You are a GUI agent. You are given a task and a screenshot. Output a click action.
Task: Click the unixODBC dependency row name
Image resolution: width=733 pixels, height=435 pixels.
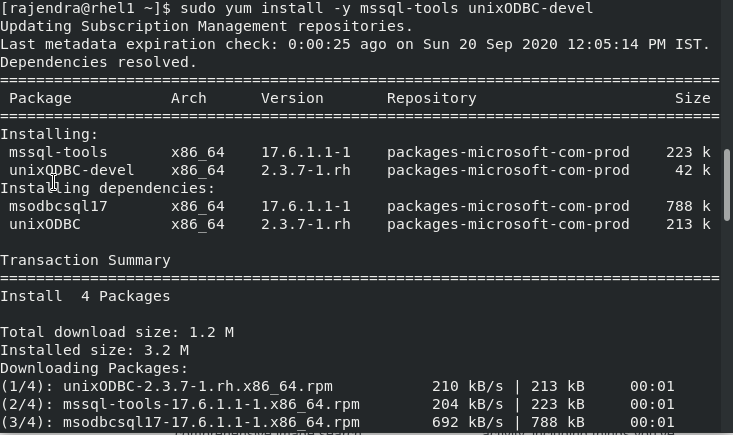[44, 224]
